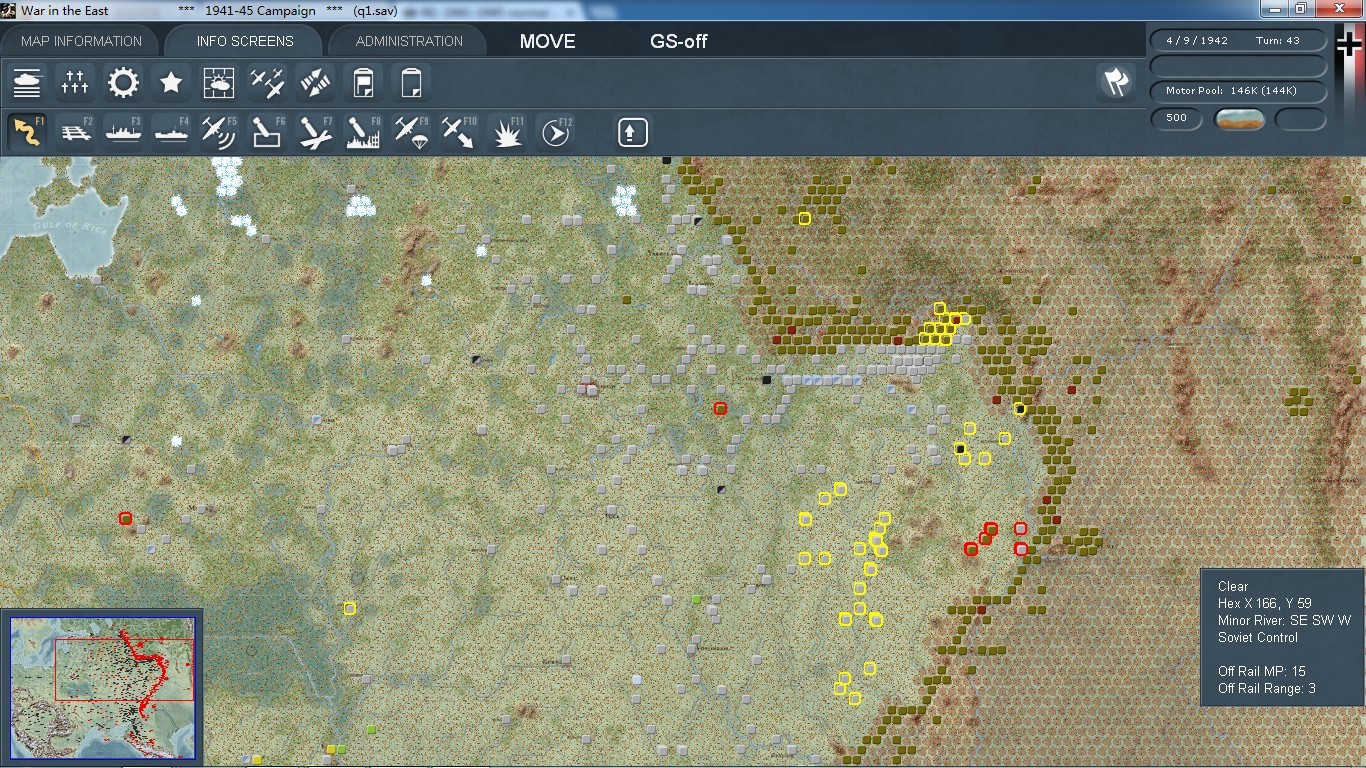Viewport: 1366px width, 768px height.
Task: Open the production gear icon
Action: (123, 83)
